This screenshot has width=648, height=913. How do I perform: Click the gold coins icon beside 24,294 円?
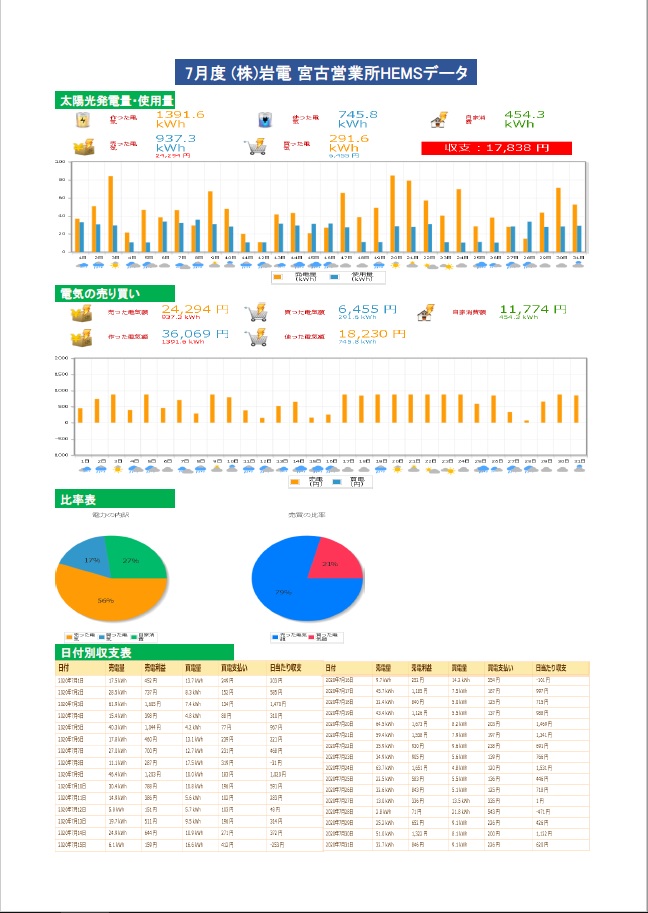tap(80, 313)
